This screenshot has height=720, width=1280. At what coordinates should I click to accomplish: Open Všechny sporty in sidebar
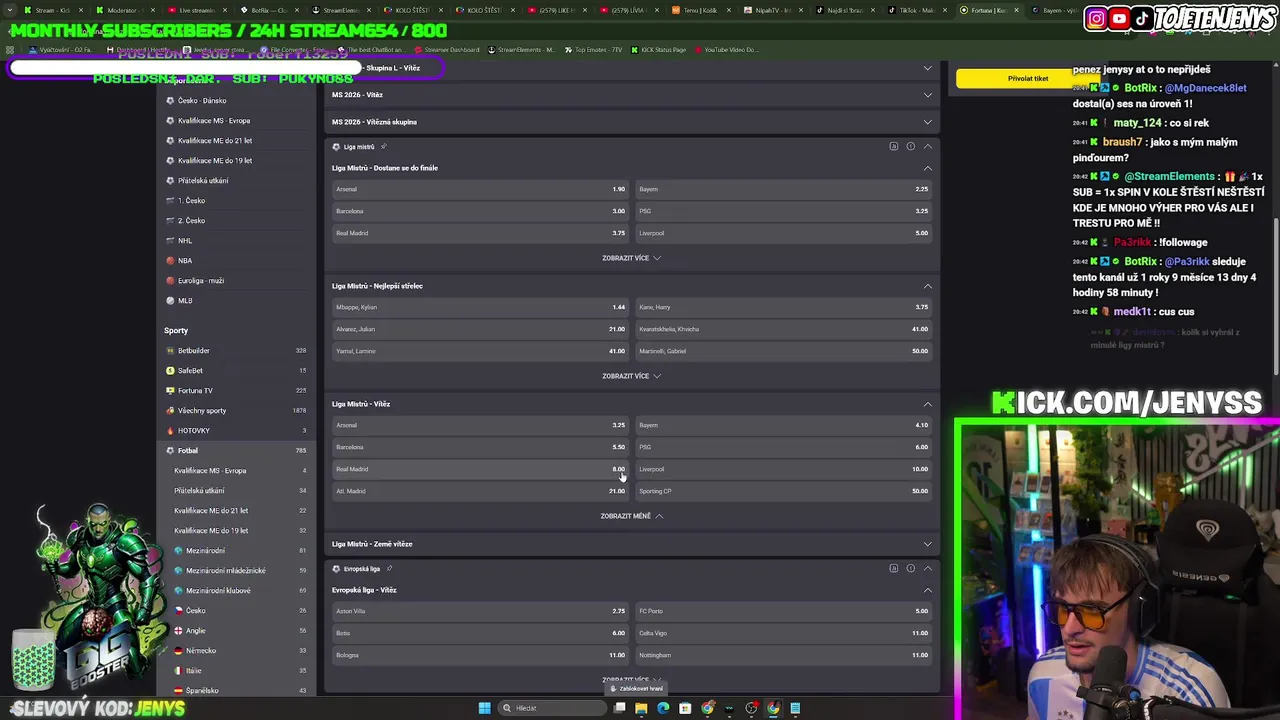pos(236,411)
